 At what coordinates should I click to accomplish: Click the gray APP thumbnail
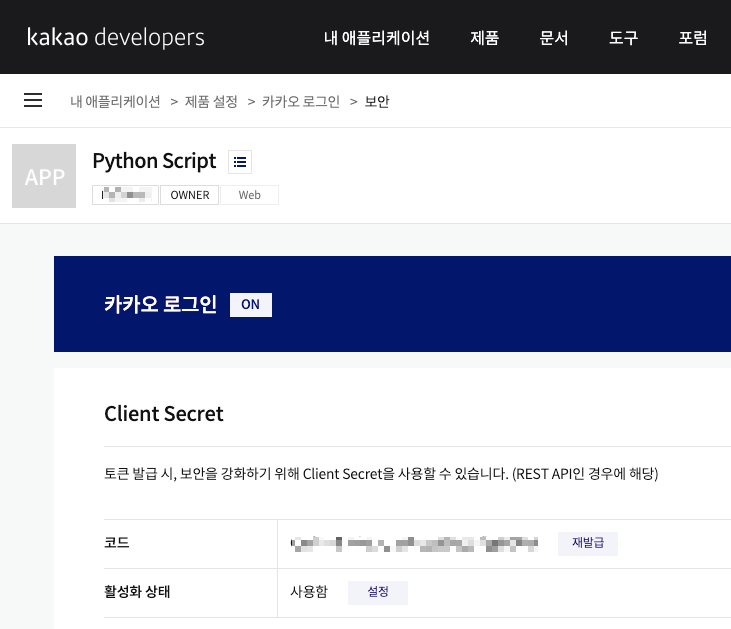click(x=44, y=176)
